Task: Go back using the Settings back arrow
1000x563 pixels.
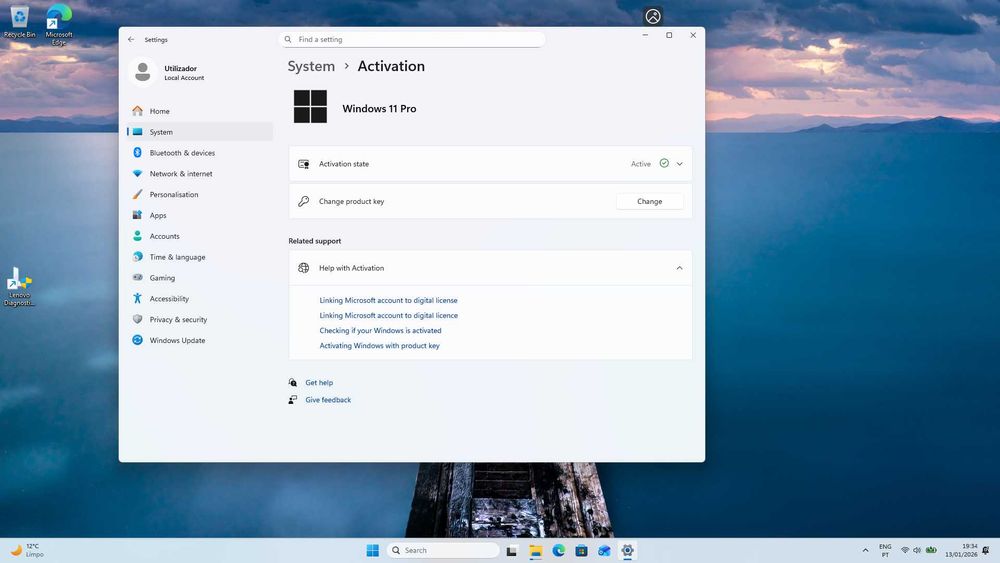Action: pos(131,40)
